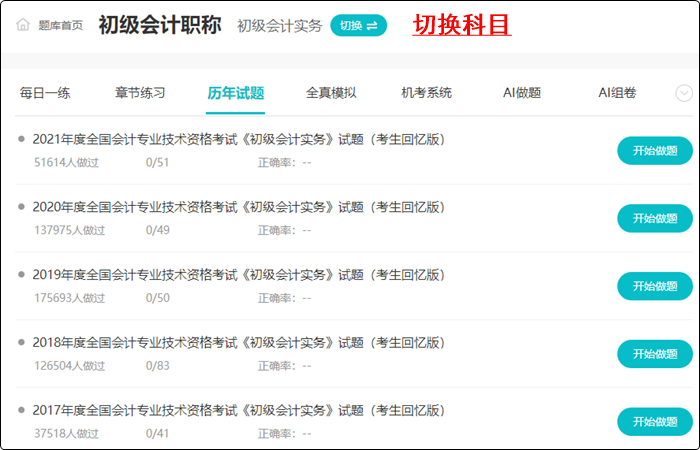Click the 初级会计实务 subject label

pos(279,26)
